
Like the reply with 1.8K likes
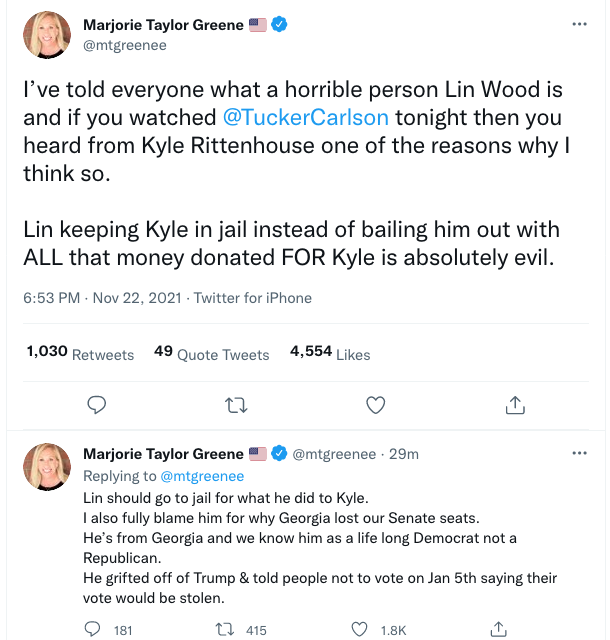[x=360, y=630]
